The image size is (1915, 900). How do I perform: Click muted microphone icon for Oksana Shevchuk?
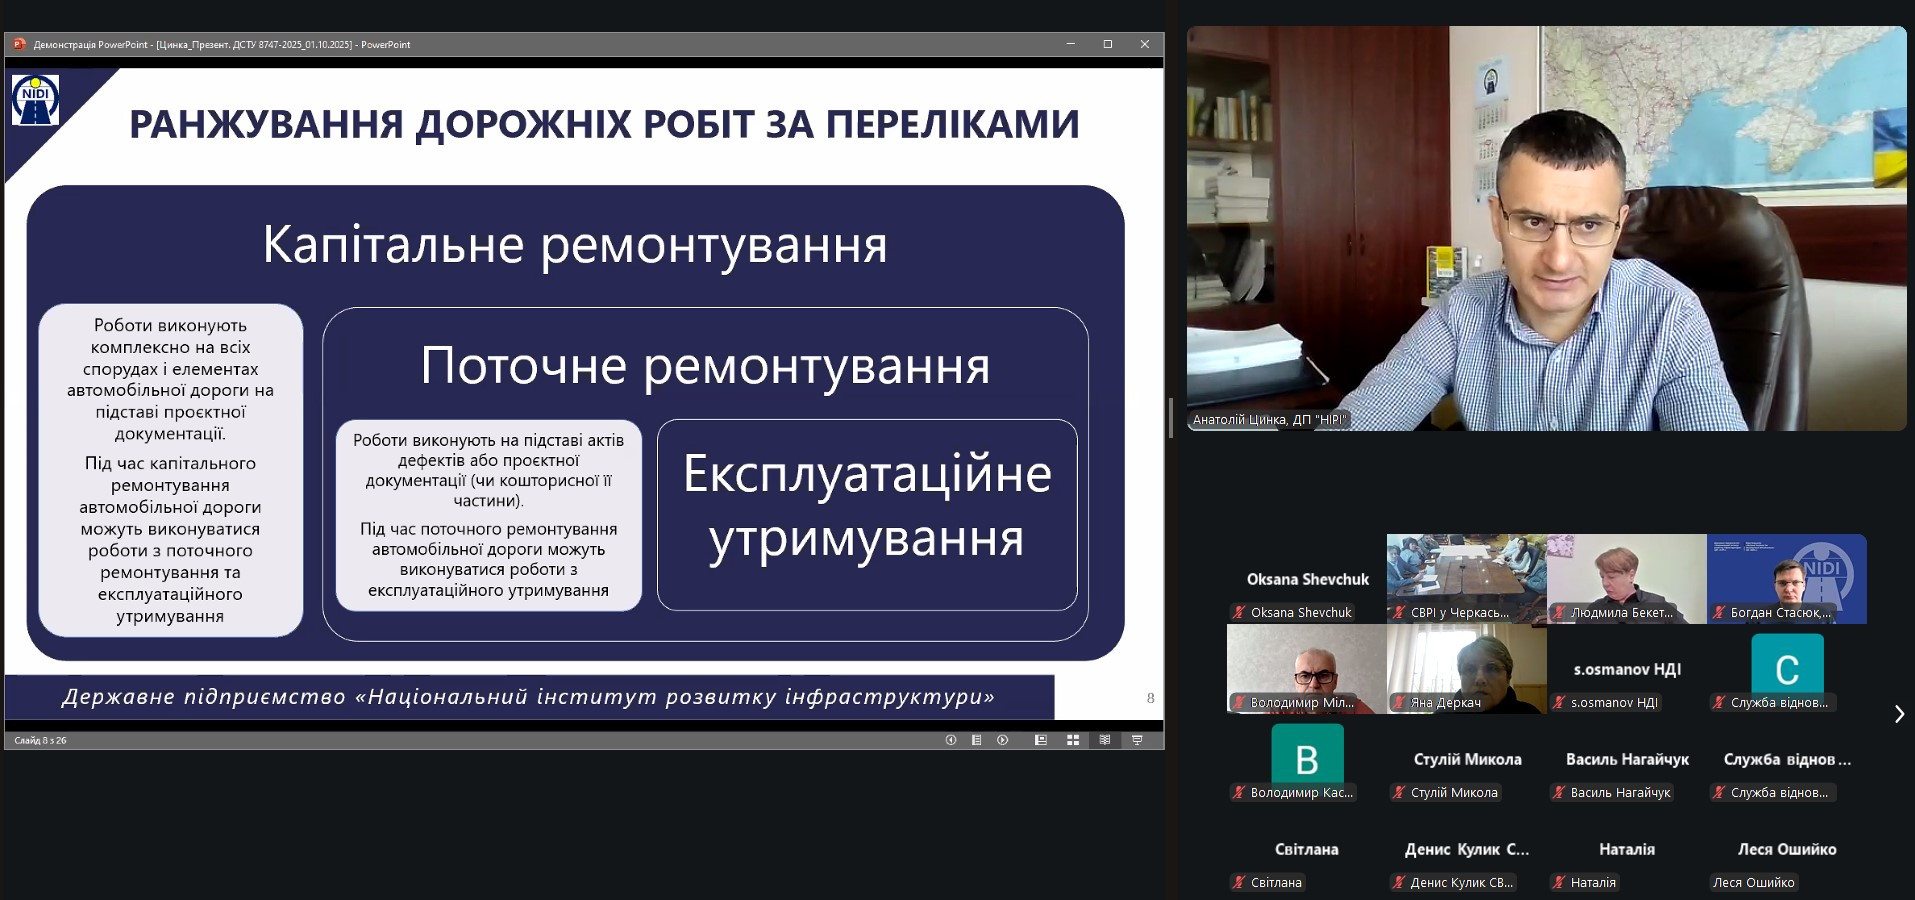click(1239, 613)
